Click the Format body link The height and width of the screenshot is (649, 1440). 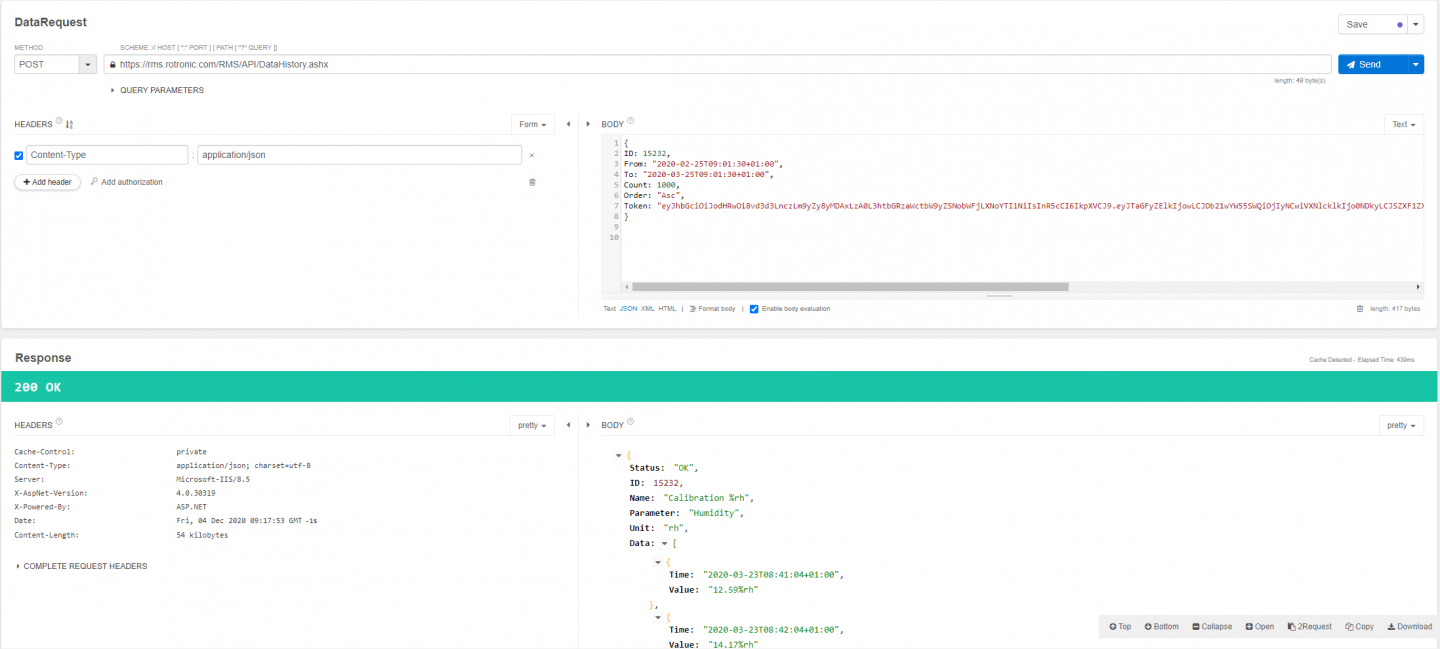712,308
